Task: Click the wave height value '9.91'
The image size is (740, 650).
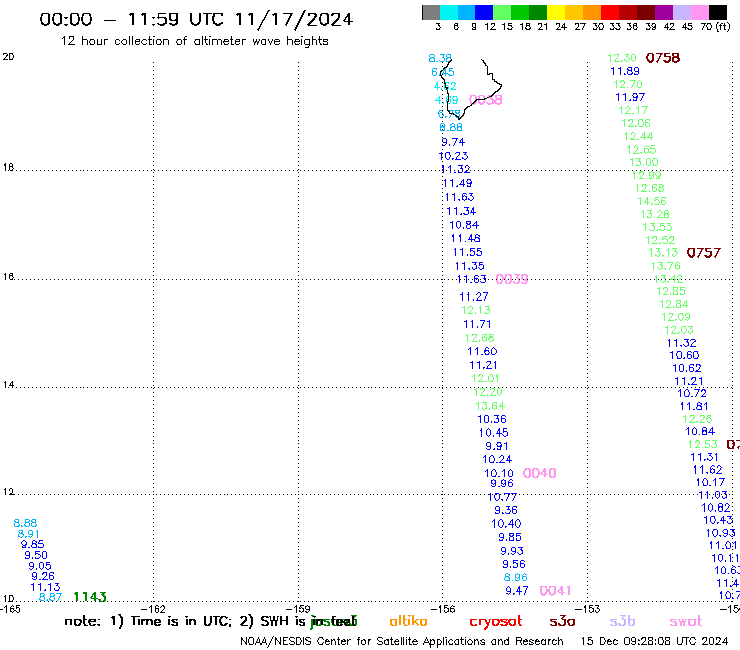Action: (x=496, y=446)
